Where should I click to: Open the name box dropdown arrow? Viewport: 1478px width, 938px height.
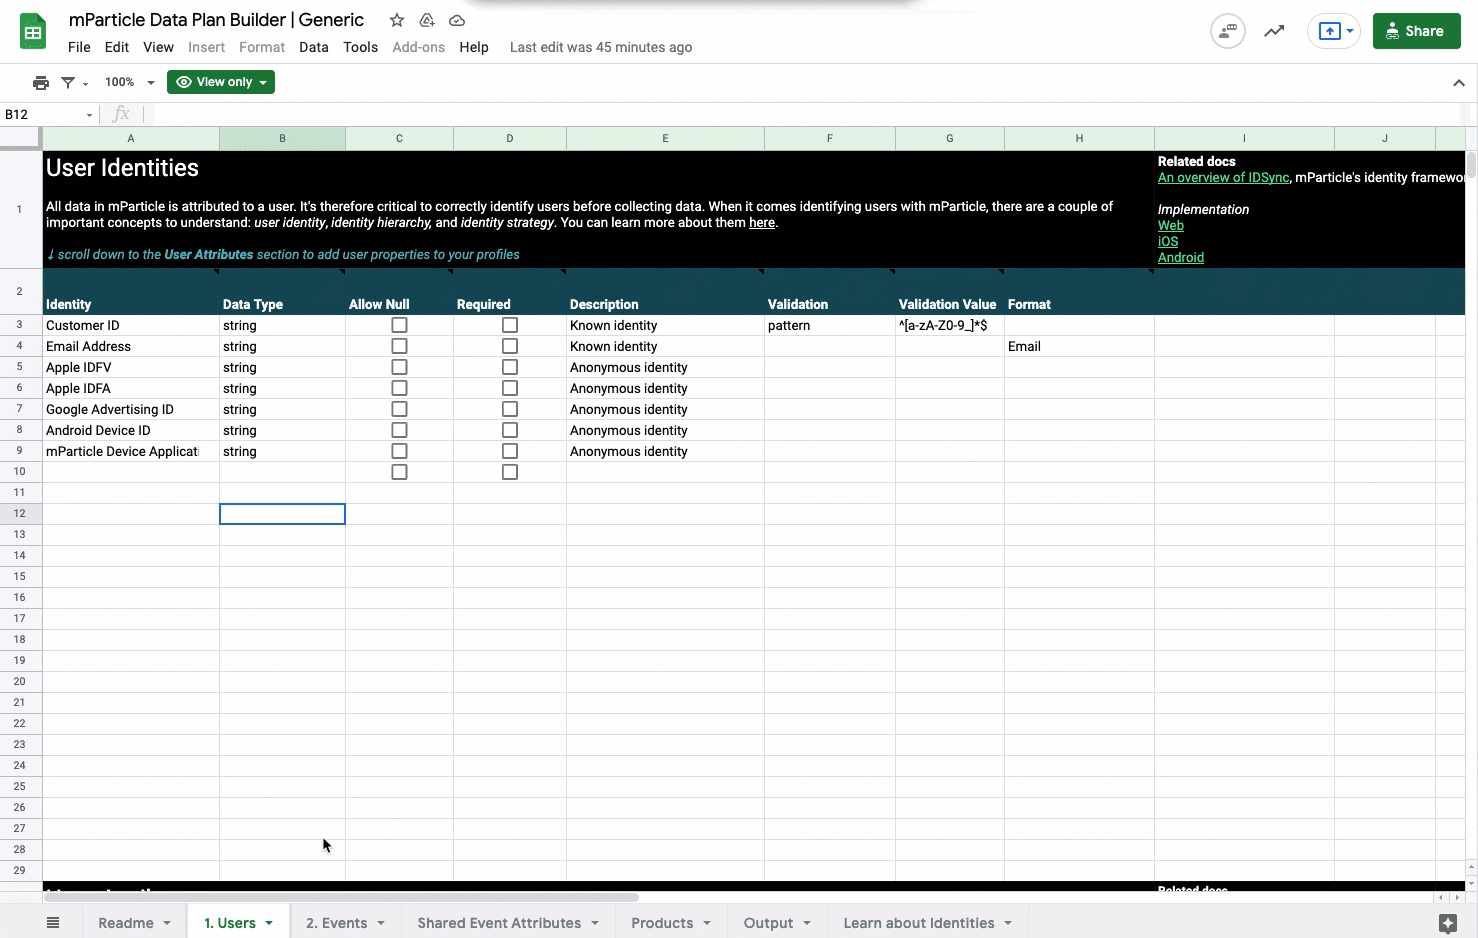pyautogui.click(x=89, y=115)
